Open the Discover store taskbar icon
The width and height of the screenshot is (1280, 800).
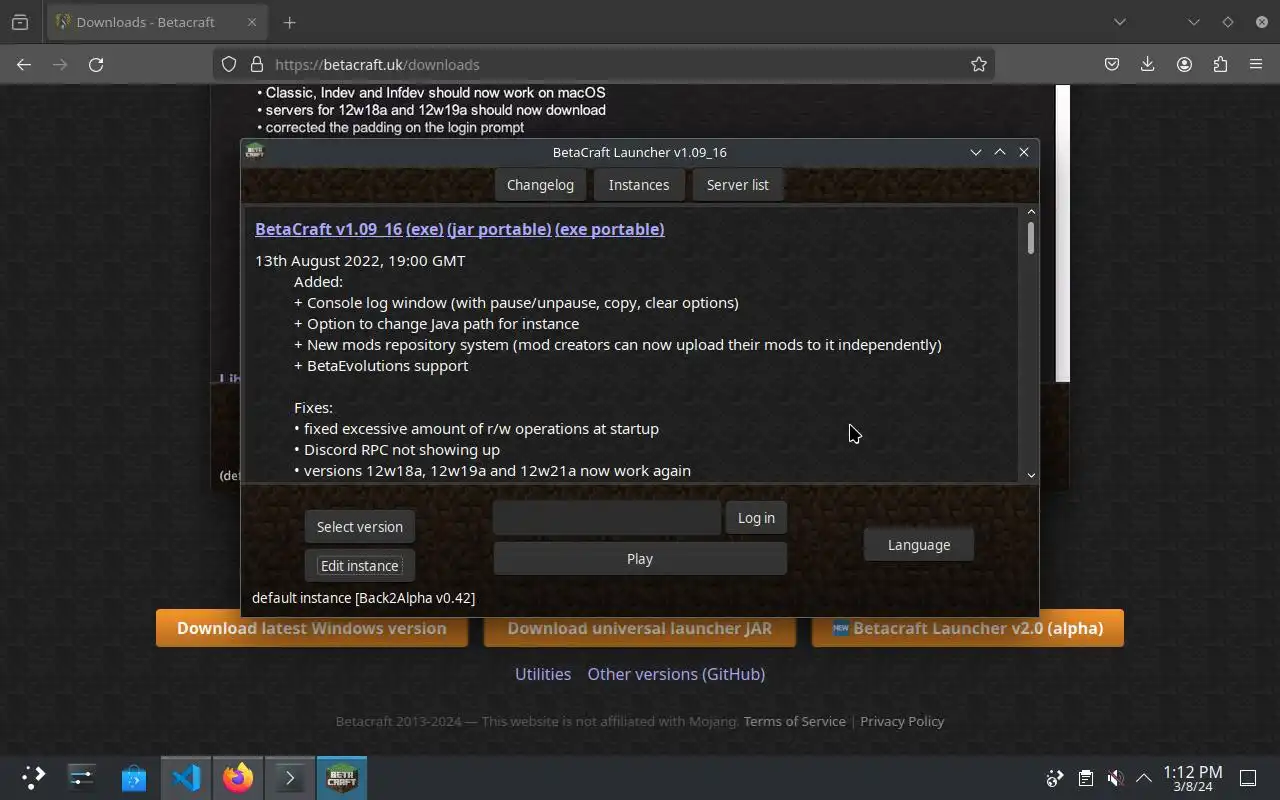click(134, 778)
